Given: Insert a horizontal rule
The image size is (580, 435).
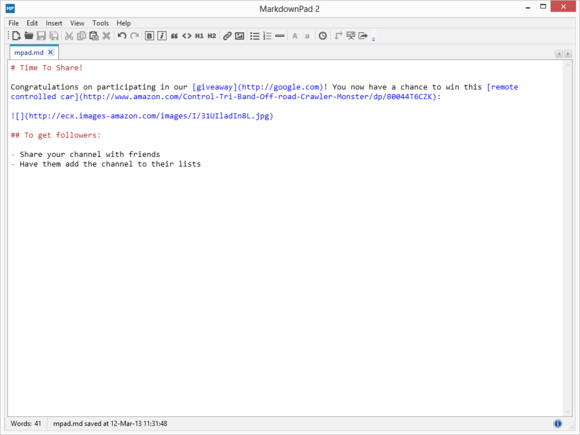Looking at the screenshot, I should 280,36.
